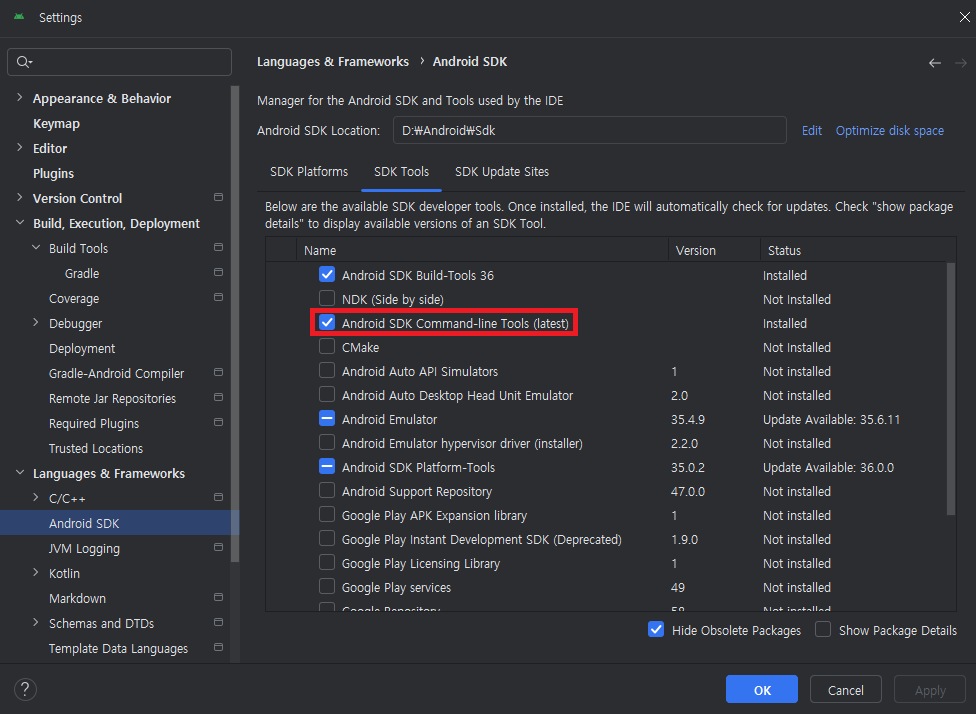Image resolution: width=976 pixels, height=714 pixels.
Task: Click project-level icon beside Coverage
Action: (x=218, y=297)
